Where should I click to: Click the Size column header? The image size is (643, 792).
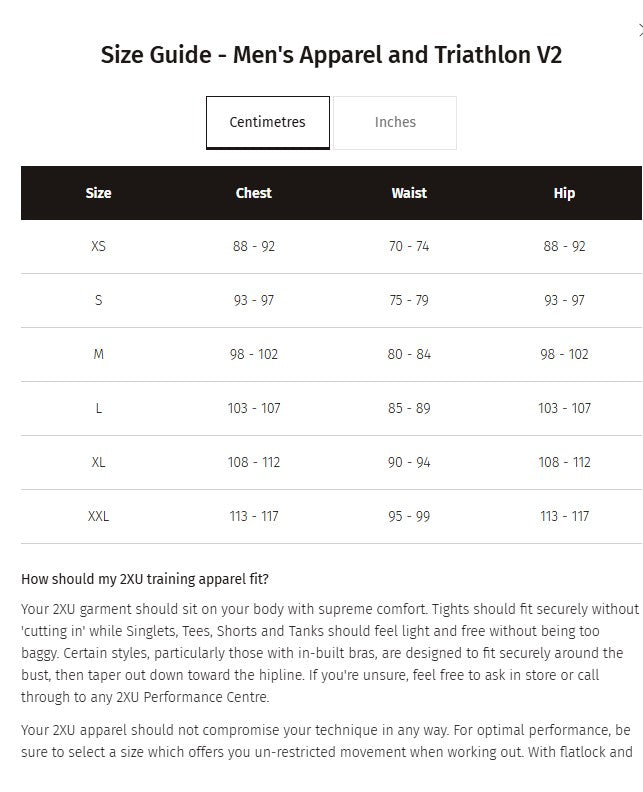pyautogui.click(x=98, y=193)
